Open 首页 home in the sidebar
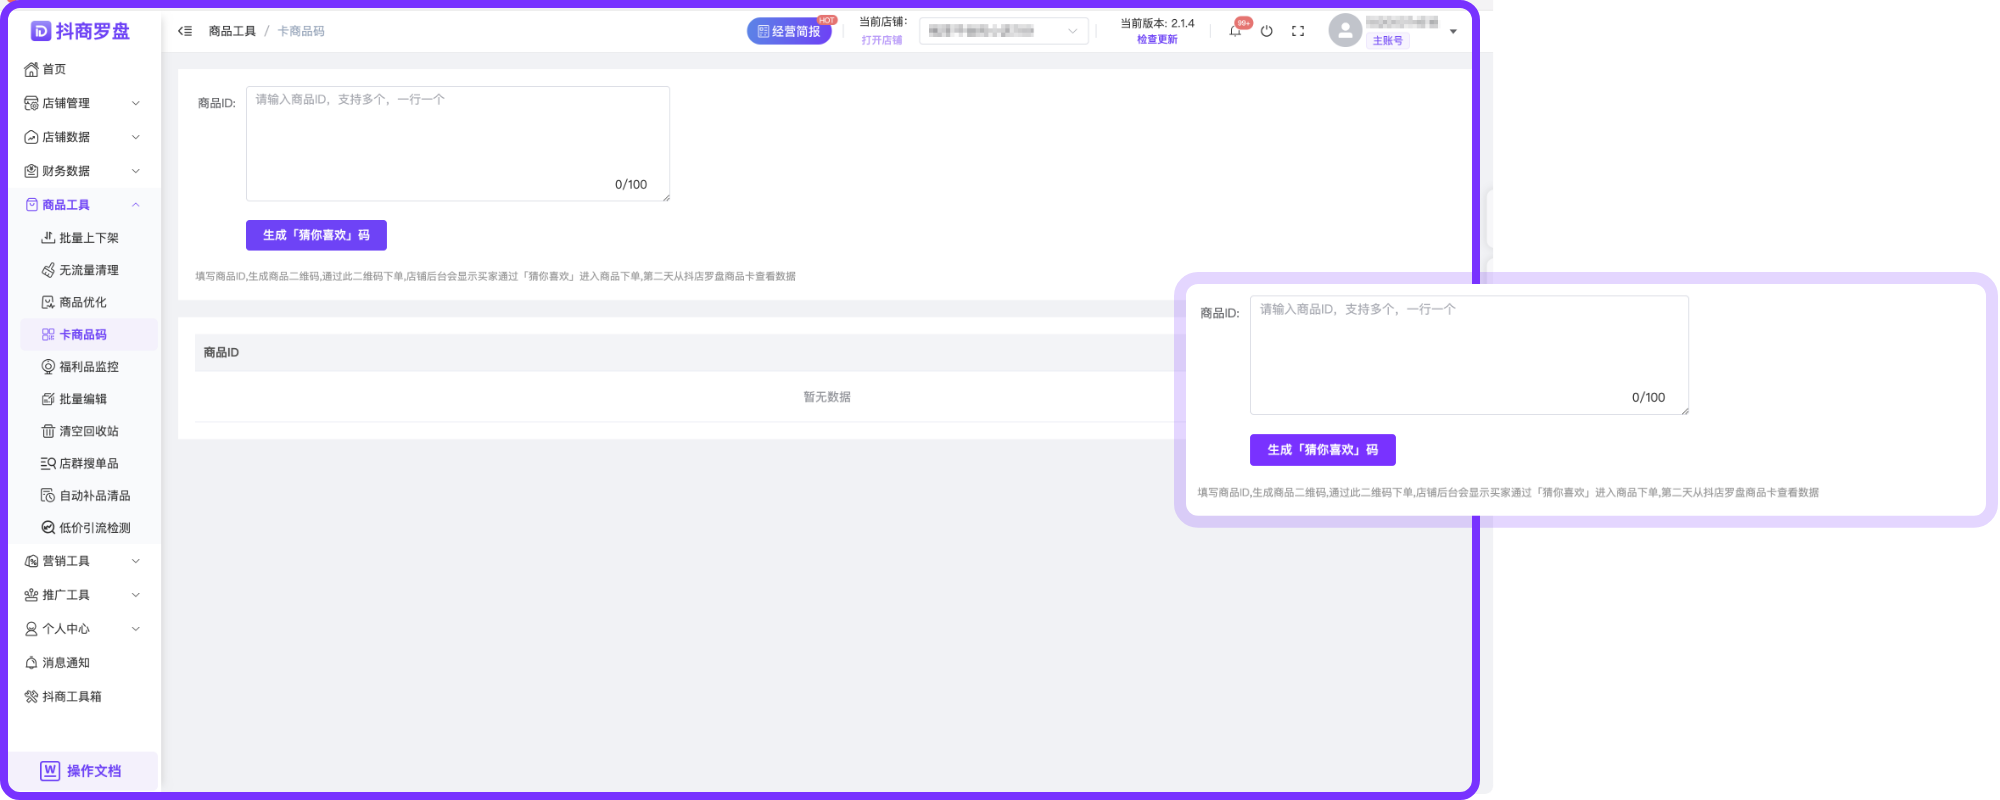2000x800 pixels. click(54, 69)
